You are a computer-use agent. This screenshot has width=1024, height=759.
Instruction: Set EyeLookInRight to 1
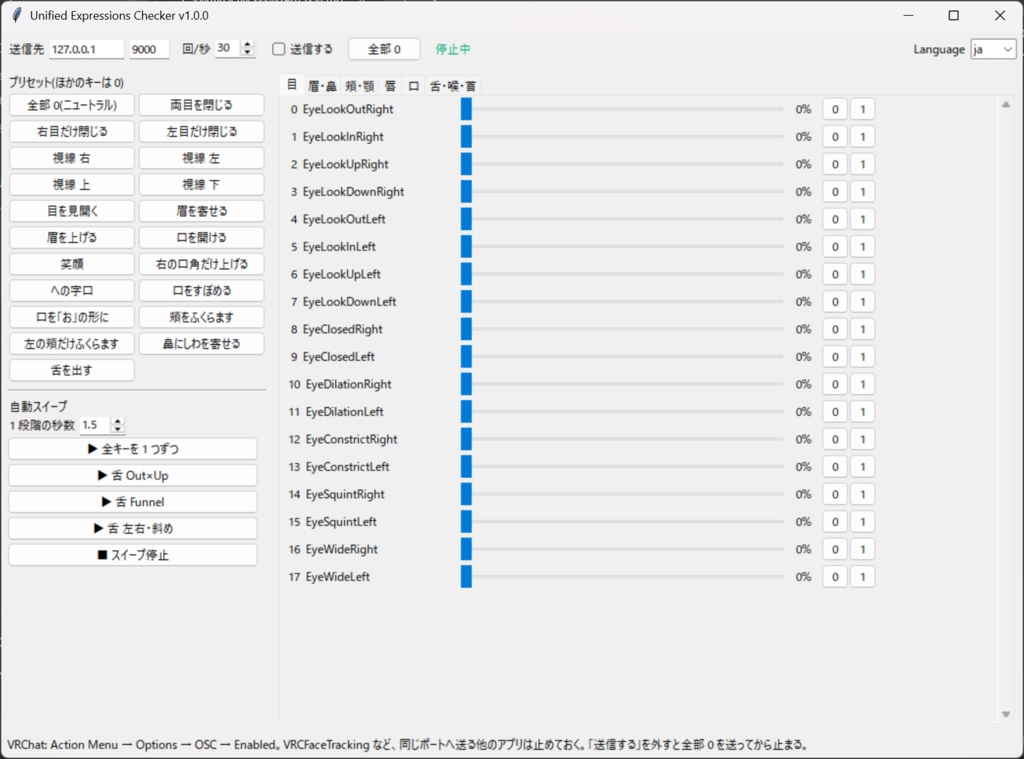tap(863, 137)
